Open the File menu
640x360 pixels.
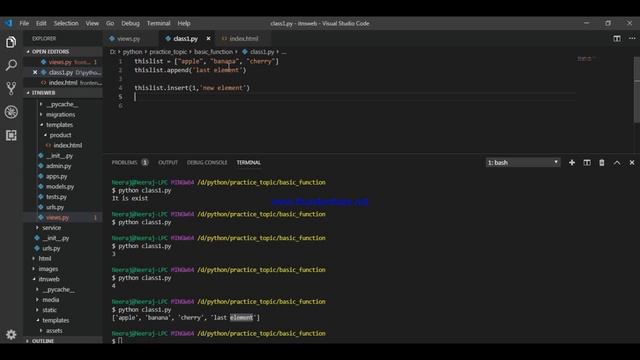(x=24, y=23)
